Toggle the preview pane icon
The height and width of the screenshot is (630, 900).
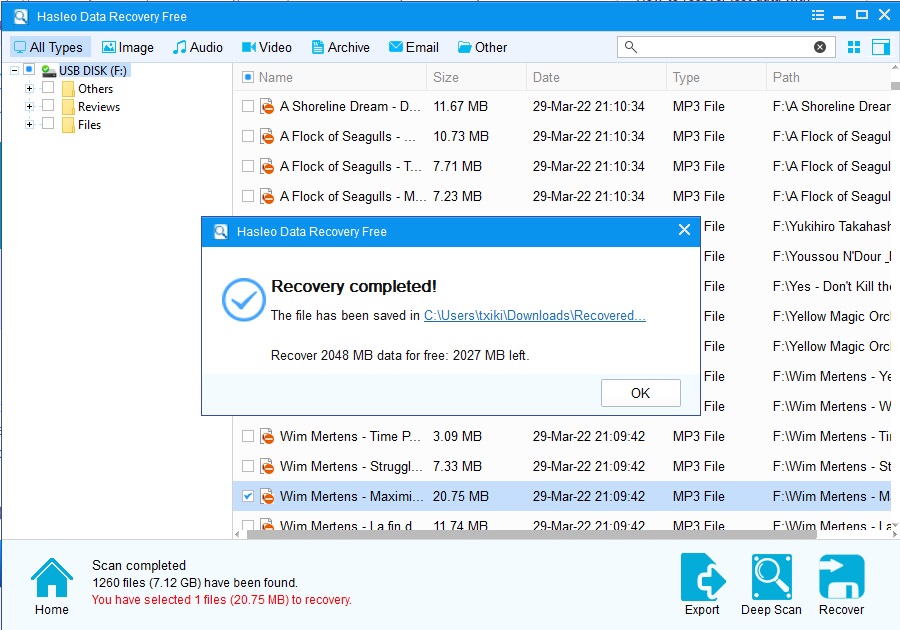tap(880, 47)
